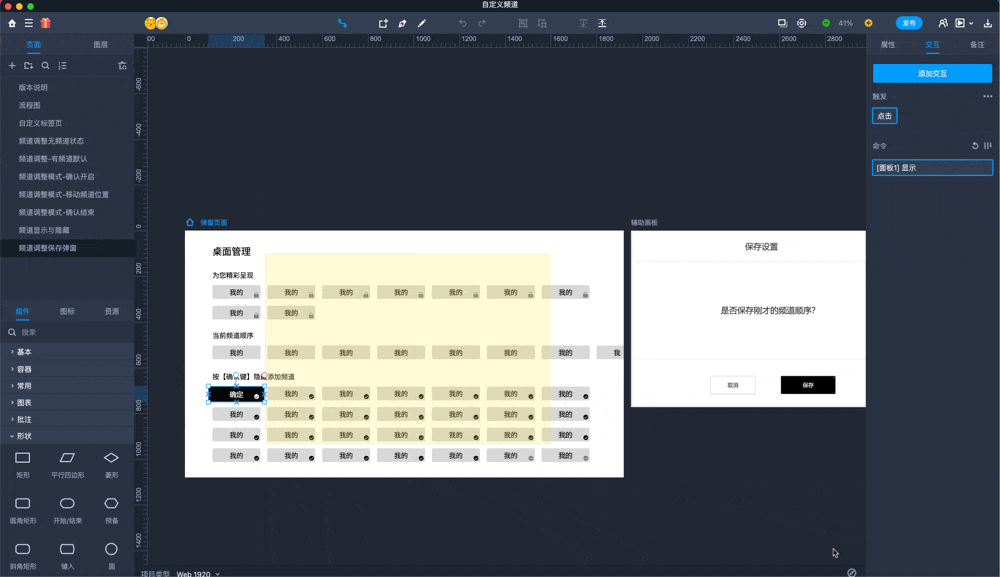This screenshot has width=1000, height=577.
Task: Open the page recycle bin icon
Action: pyautogui.click(x=122, y=66)
